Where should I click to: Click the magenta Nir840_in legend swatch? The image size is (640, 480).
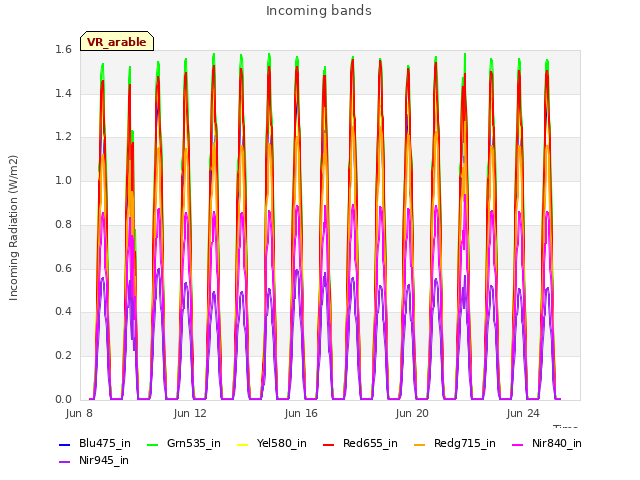click(517, 444)
